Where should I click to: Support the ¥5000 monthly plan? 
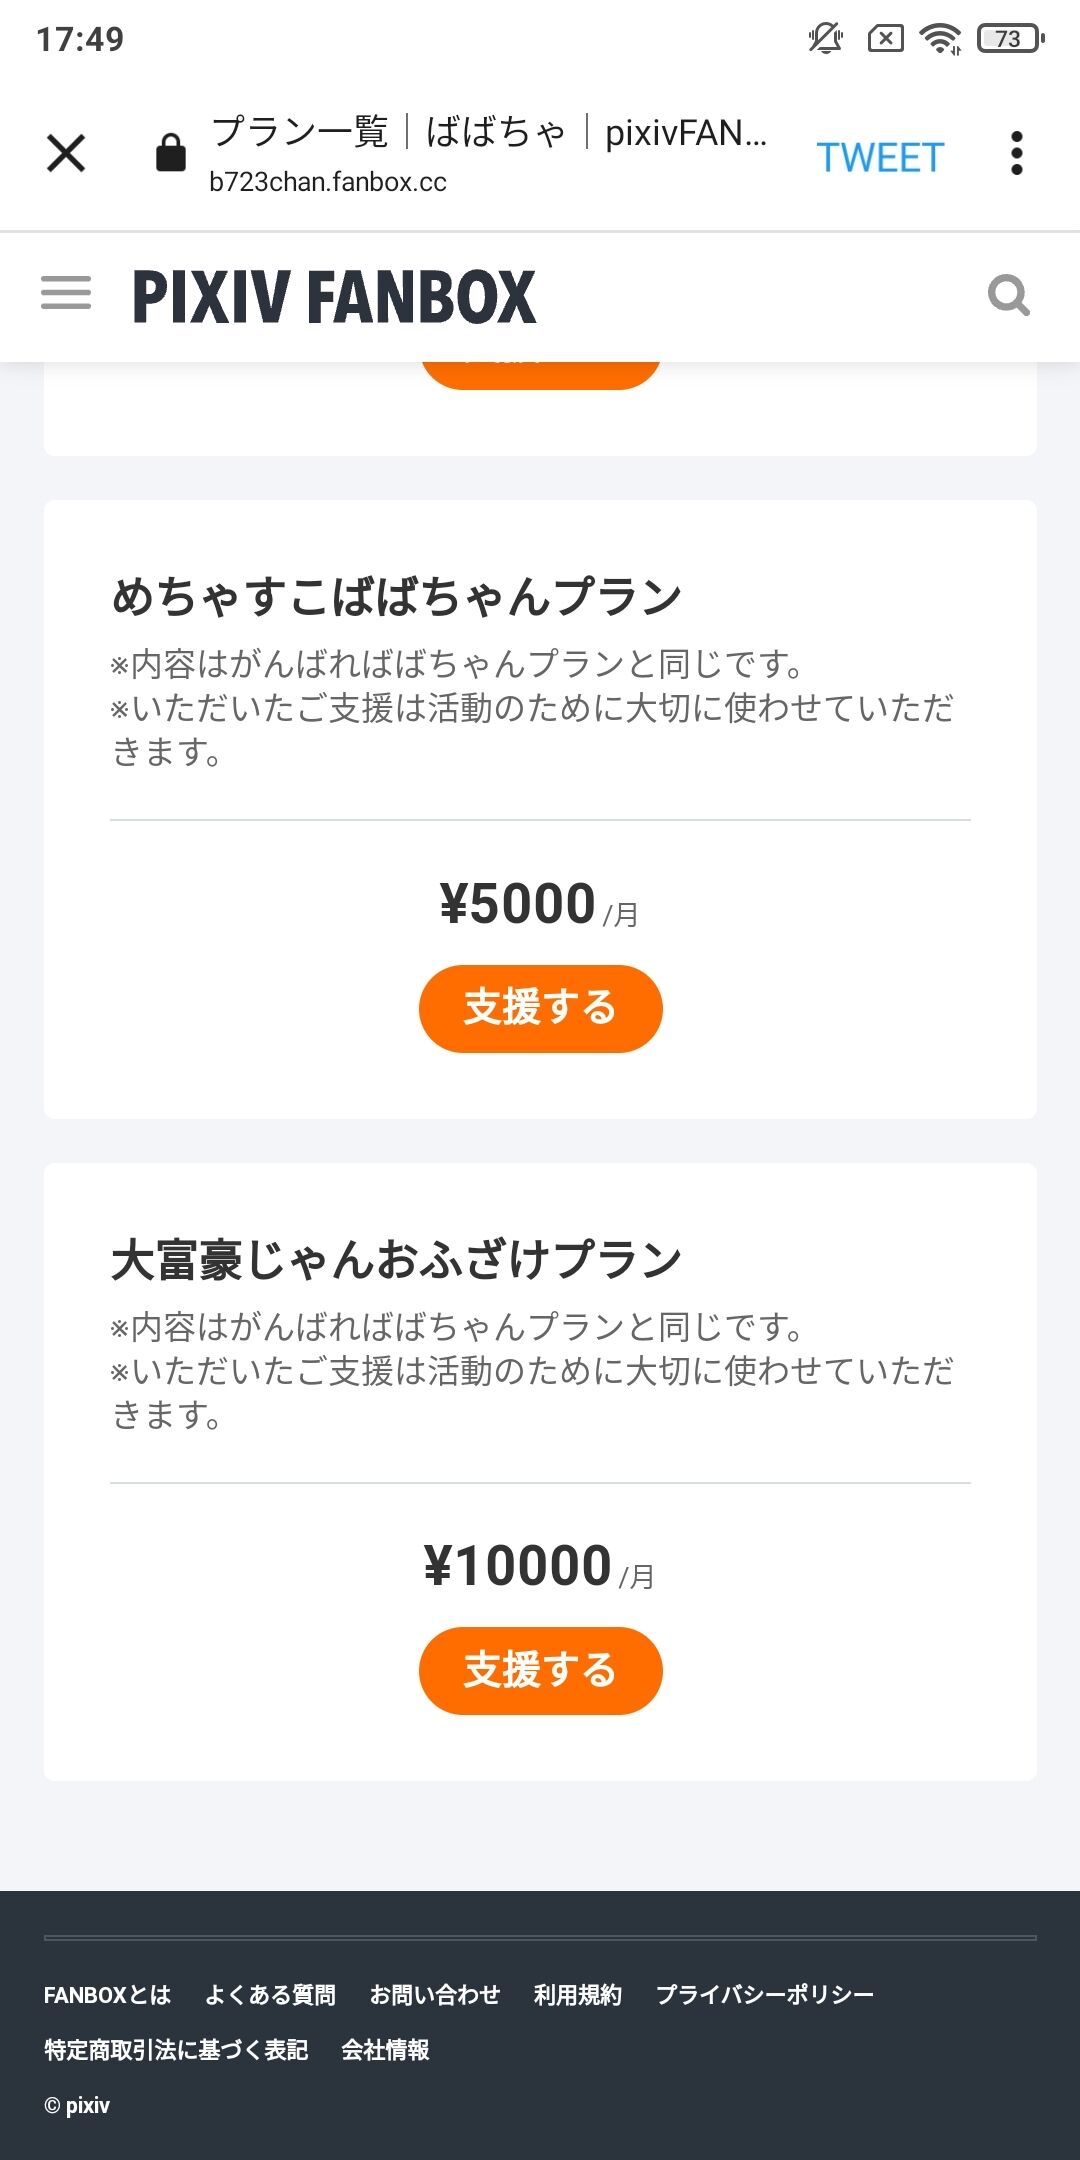pos(540,1008)
